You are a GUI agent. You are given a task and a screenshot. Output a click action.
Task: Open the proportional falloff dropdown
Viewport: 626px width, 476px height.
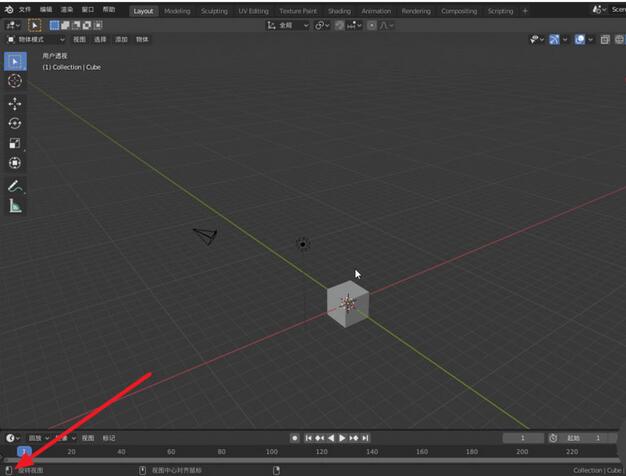[386, 26]
